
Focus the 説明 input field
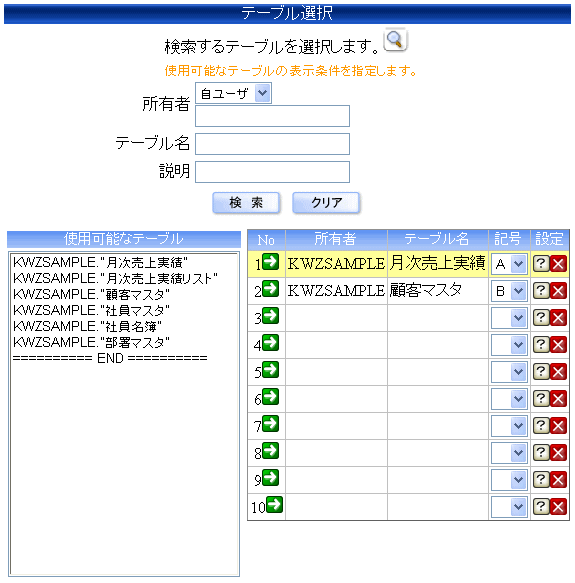coord(272,172)
